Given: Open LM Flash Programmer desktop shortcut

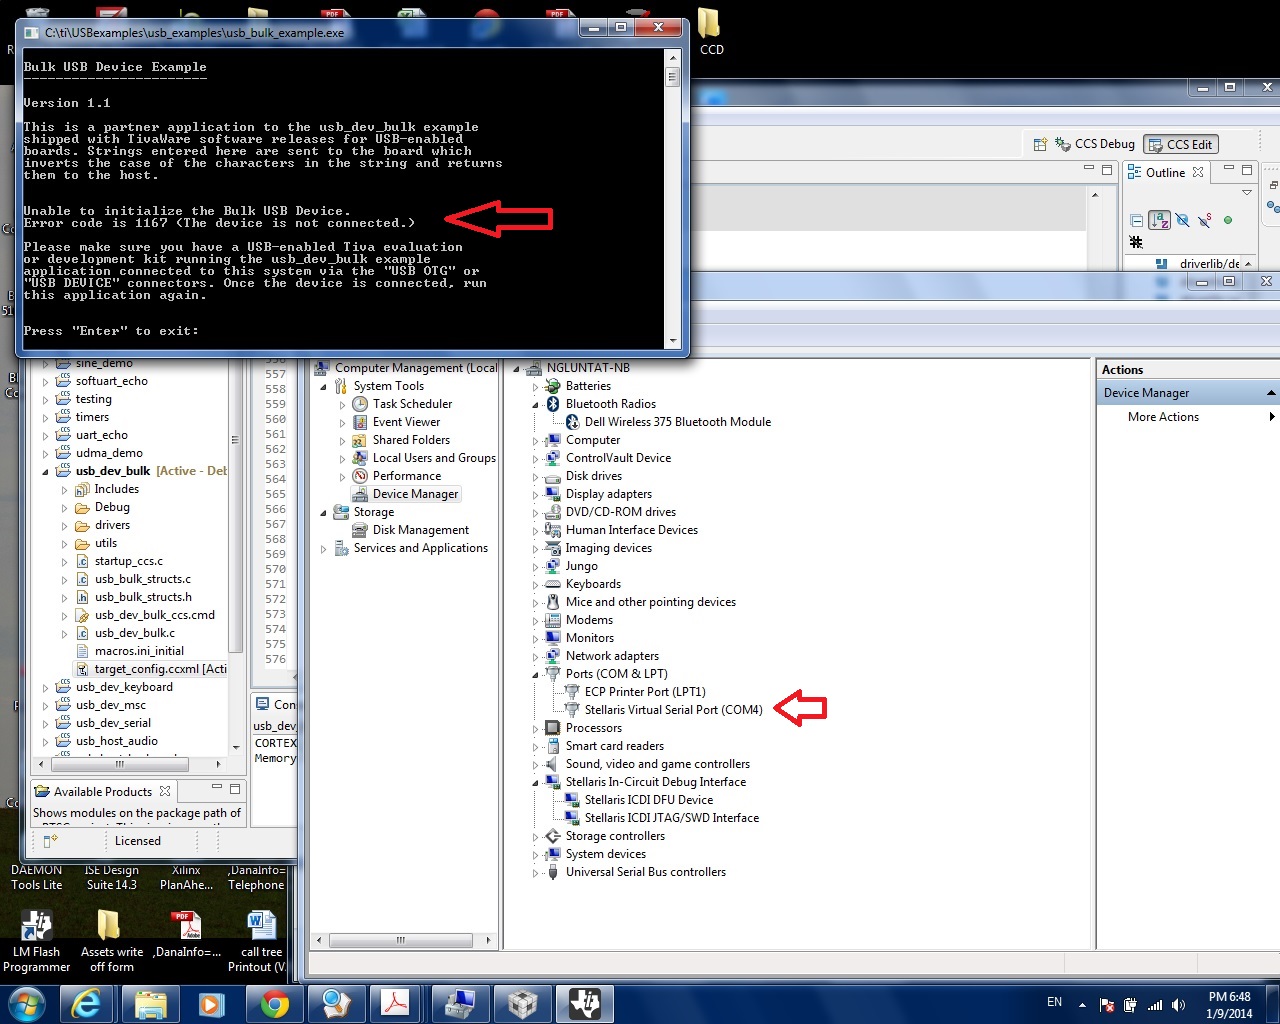Looking at the screenshot, I should pyautogui.click(x=36, y=941).
